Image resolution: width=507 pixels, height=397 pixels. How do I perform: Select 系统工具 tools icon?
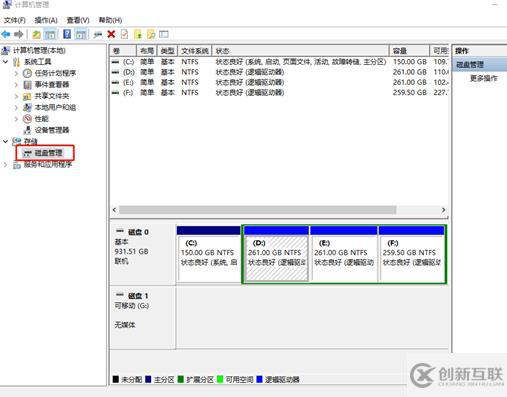click(x=16, y=62)
